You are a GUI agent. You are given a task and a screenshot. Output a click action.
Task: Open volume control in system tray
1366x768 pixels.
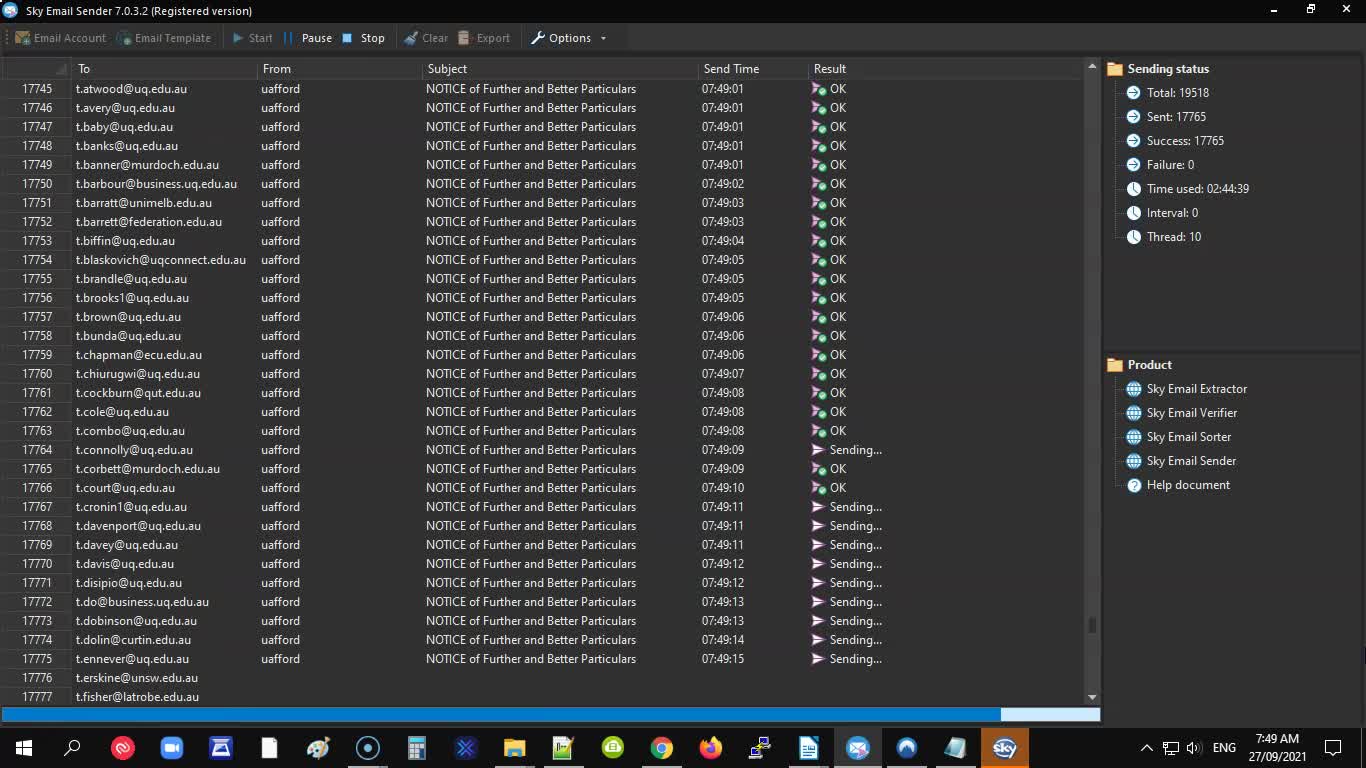(1193, 747)
